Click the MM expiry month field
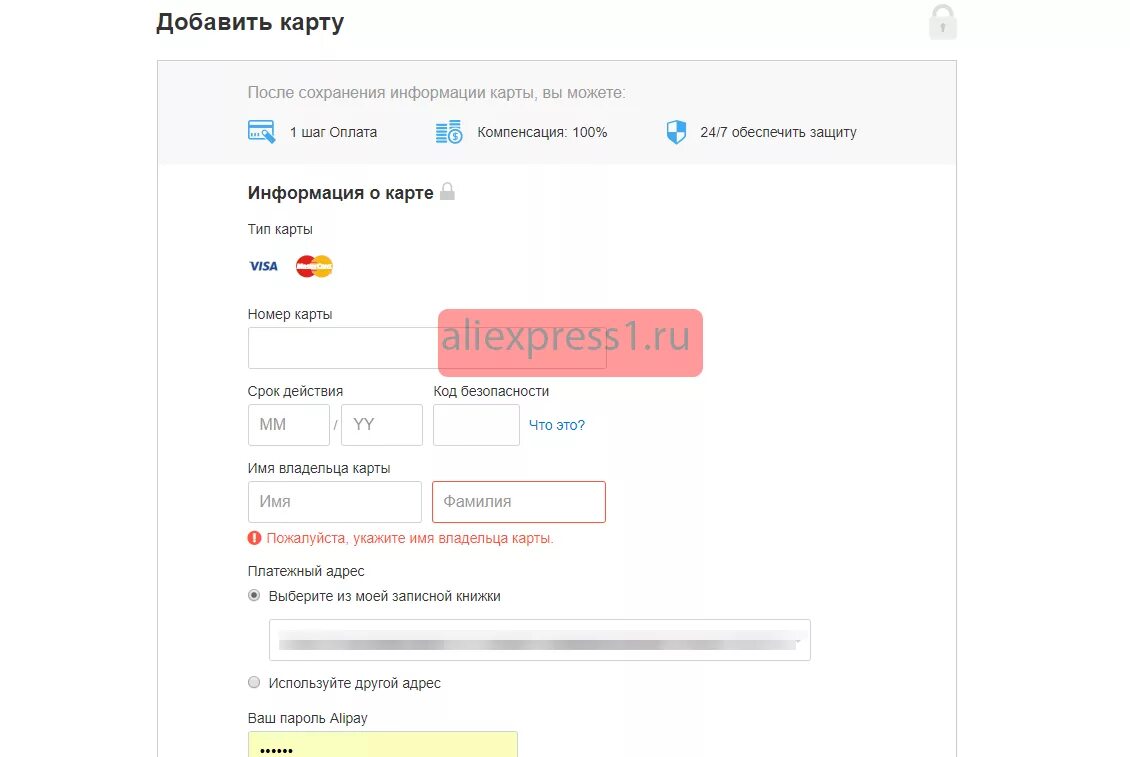The width and height of the screenshot is (1130, 757). coord(289,425)
